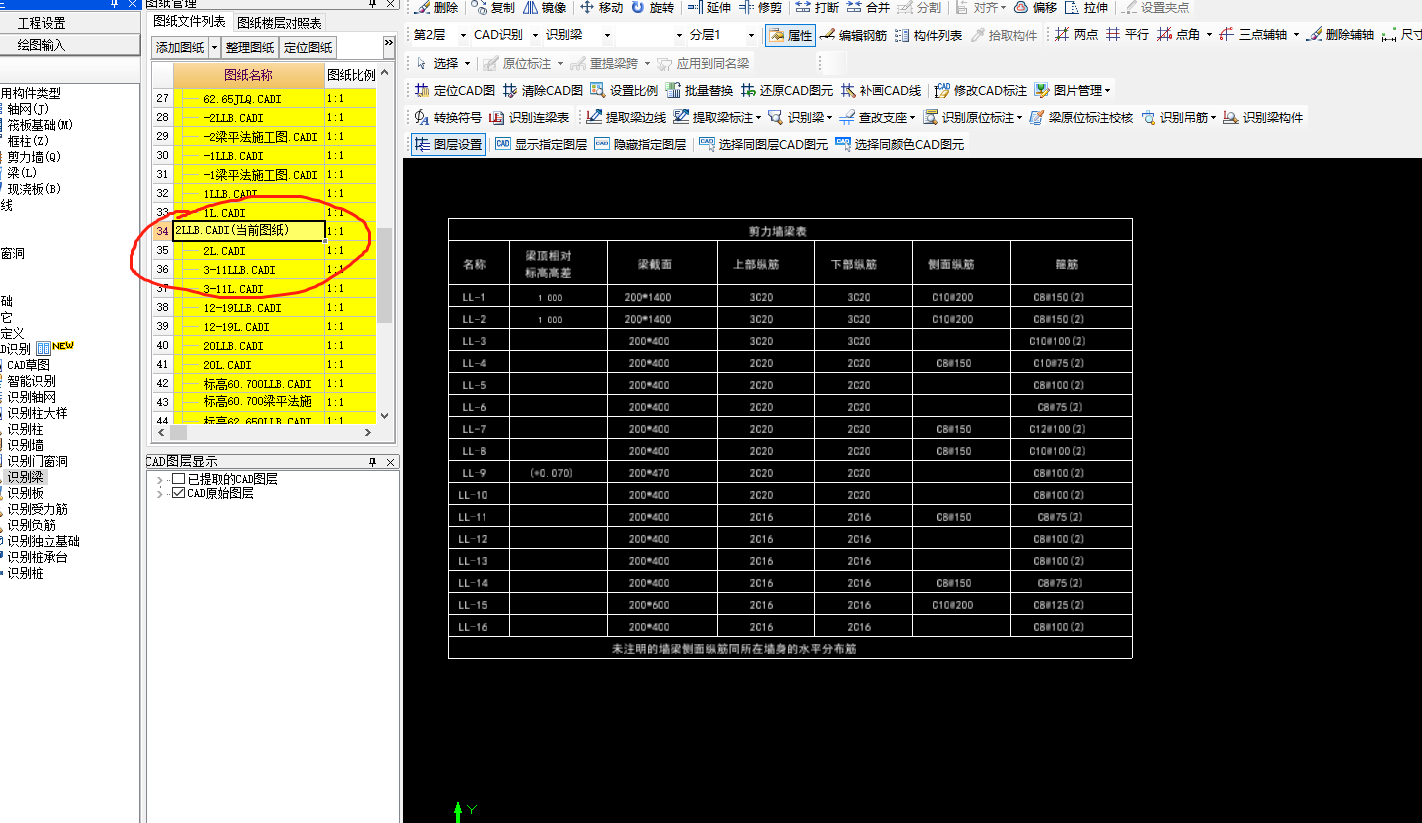Click 隐藏指定图层 button
1422x823 pixels.
(640, 144)
